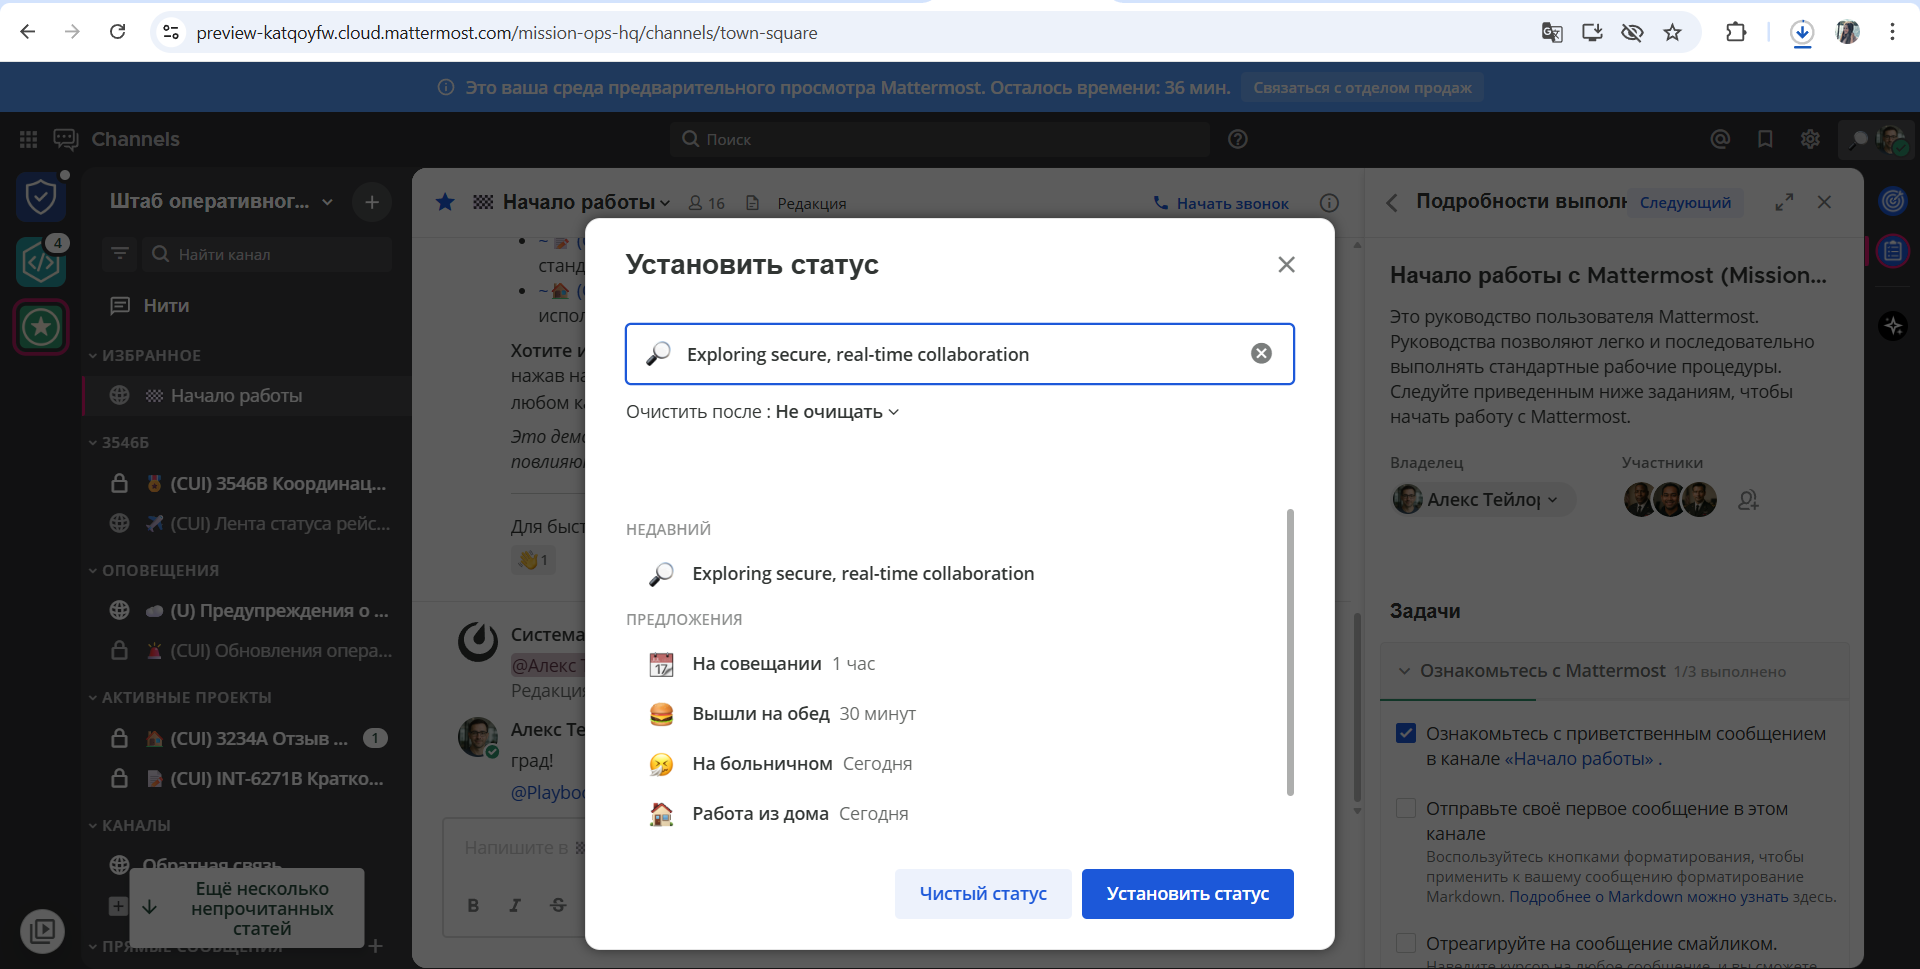This screenshot has width=1920, height=969.
Task: Select the 'Работа из дома' status suggestion
Action: click(x=760, y=814)
